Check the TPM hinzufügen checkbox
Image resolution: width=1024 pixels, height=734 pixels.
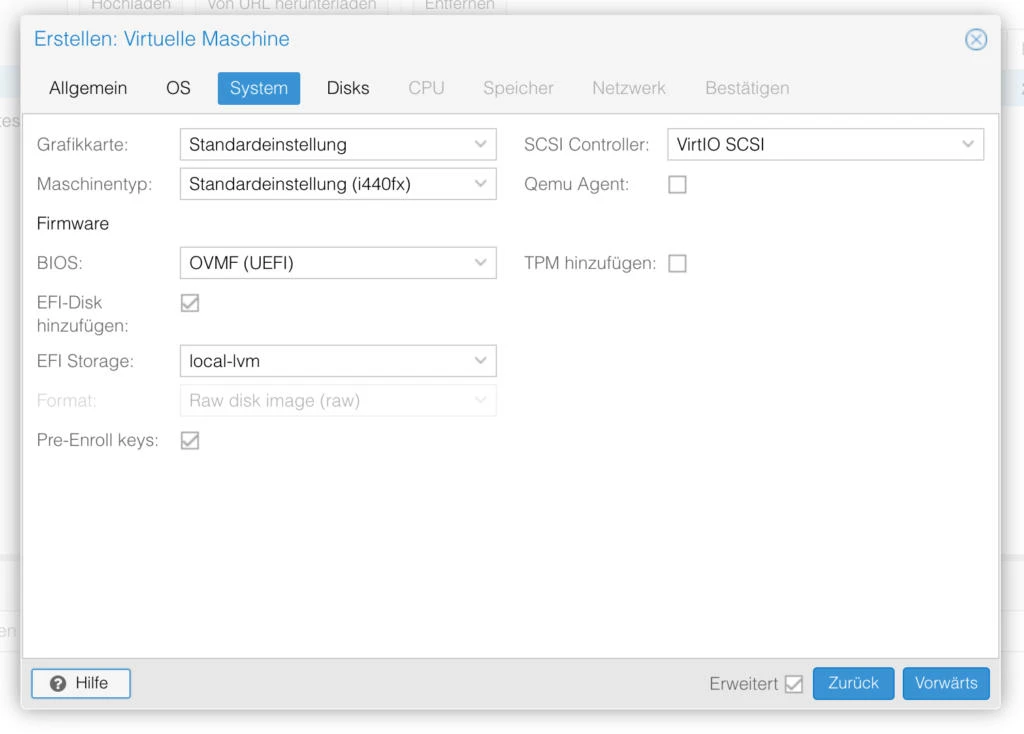677,264
